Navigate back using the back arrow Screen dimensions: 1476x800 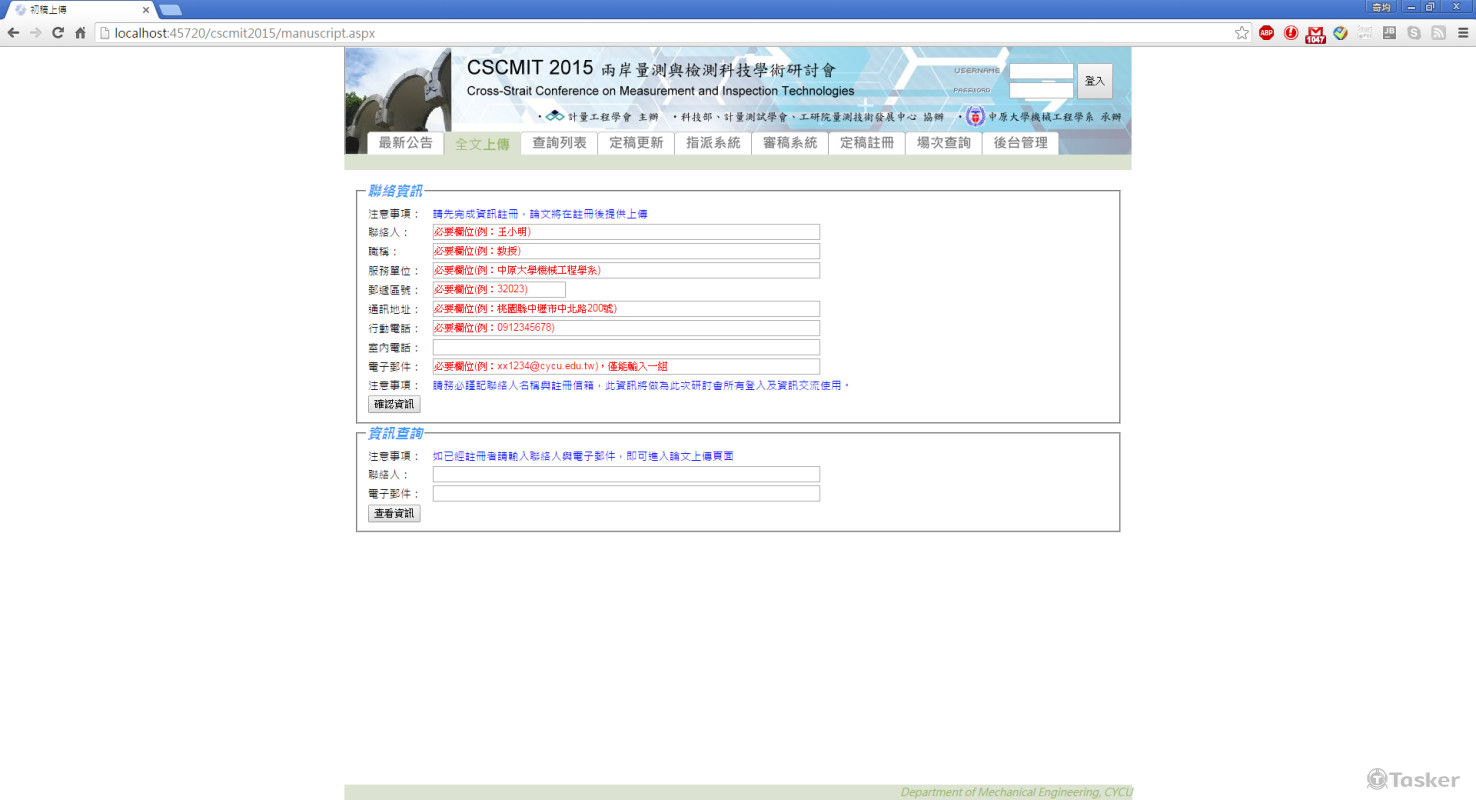coord(14,32)
